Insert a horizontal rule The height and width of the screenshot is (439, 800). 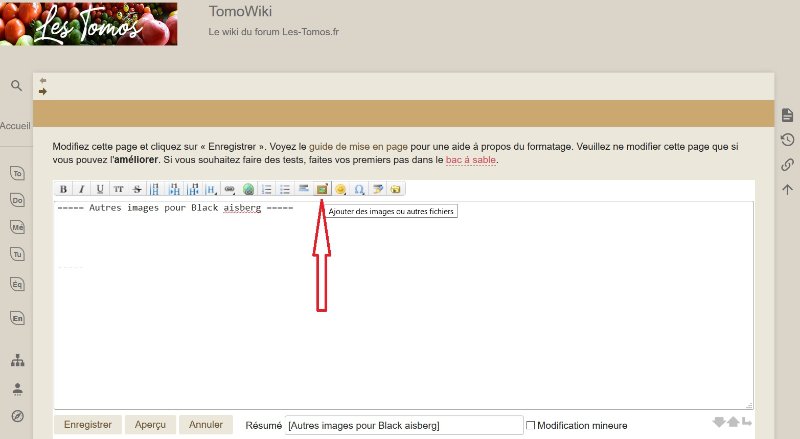click(x=303, y=189)
